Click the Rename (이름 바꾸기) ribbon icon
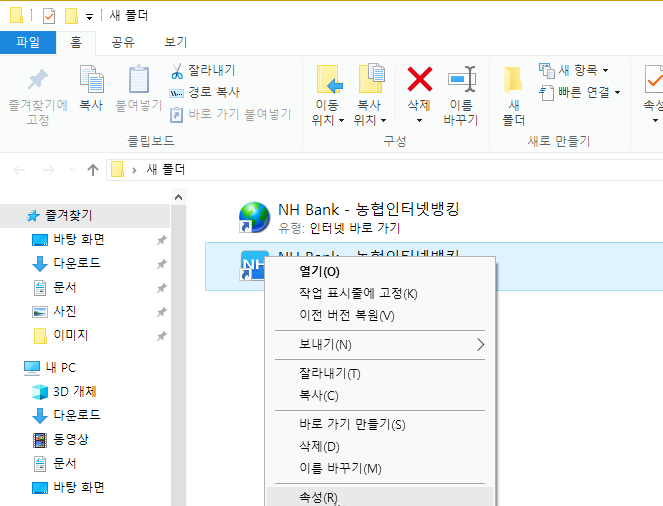Viewport: 663px width, 506px height. (461, 79)
